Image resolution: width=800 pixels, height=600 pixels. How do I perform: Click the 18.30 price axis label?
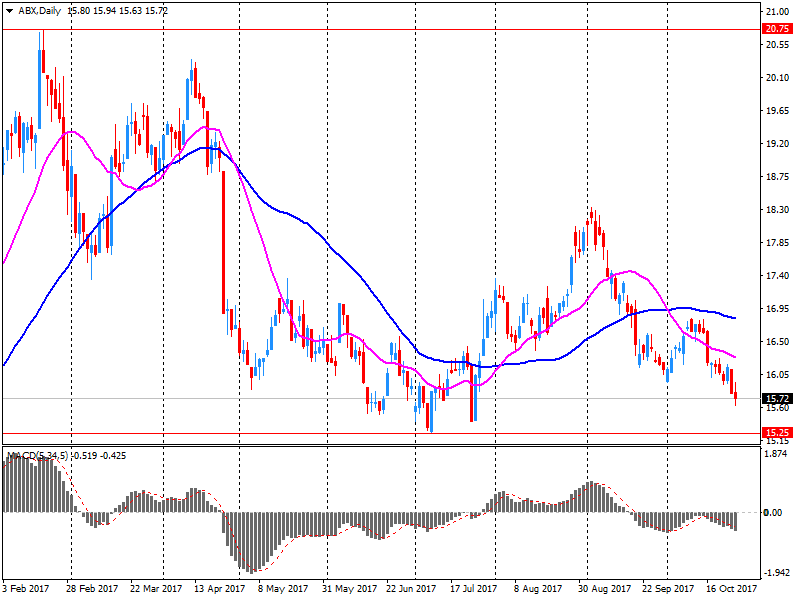(x=778, y=210)
